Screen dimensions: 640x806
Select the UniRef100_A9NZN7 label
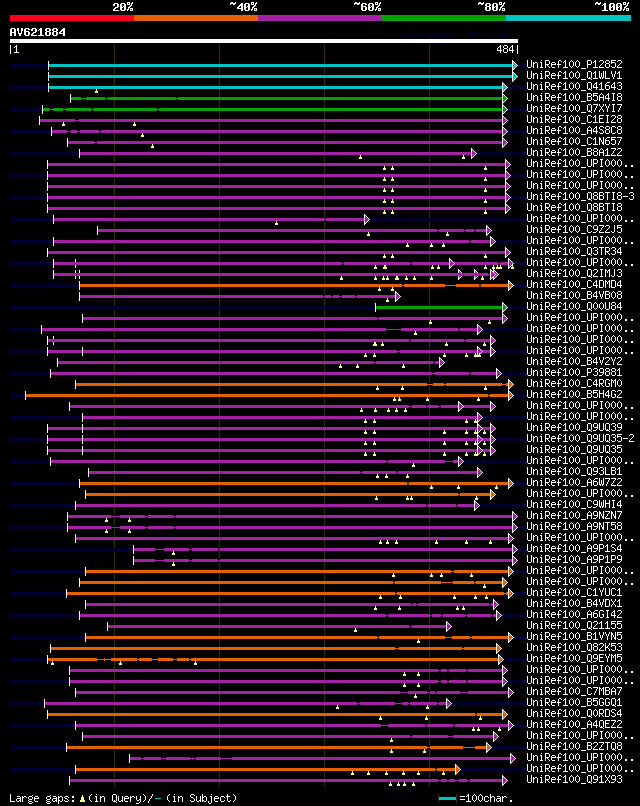[574, 515]
